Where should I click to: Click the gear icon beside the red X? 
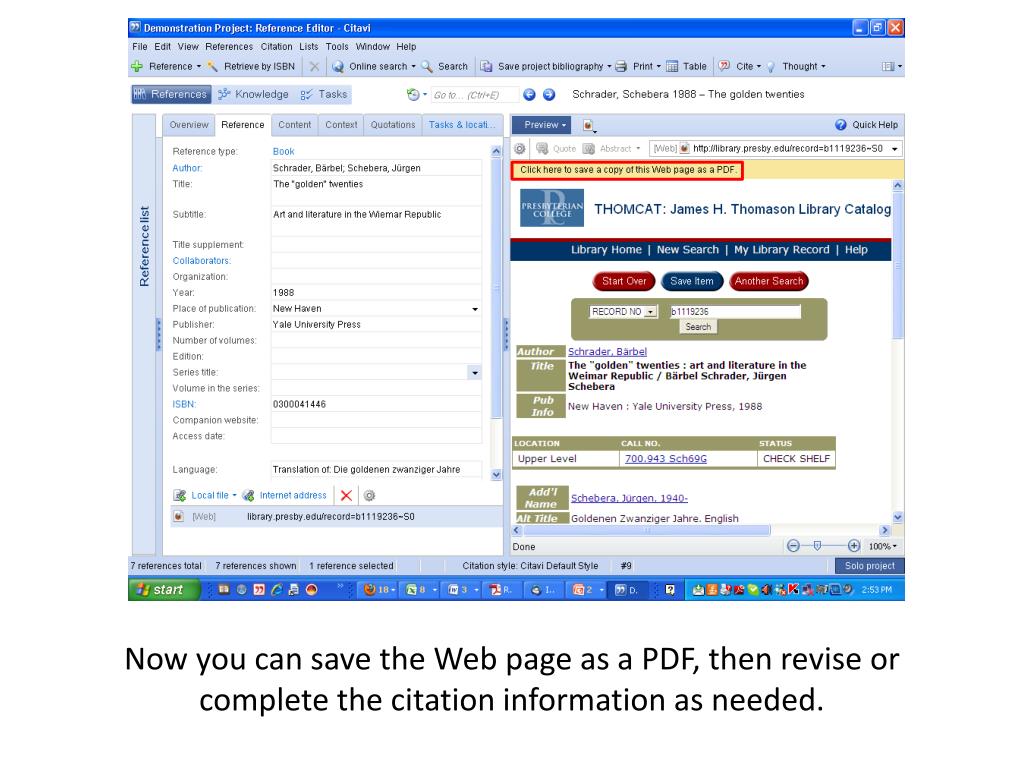370,496
